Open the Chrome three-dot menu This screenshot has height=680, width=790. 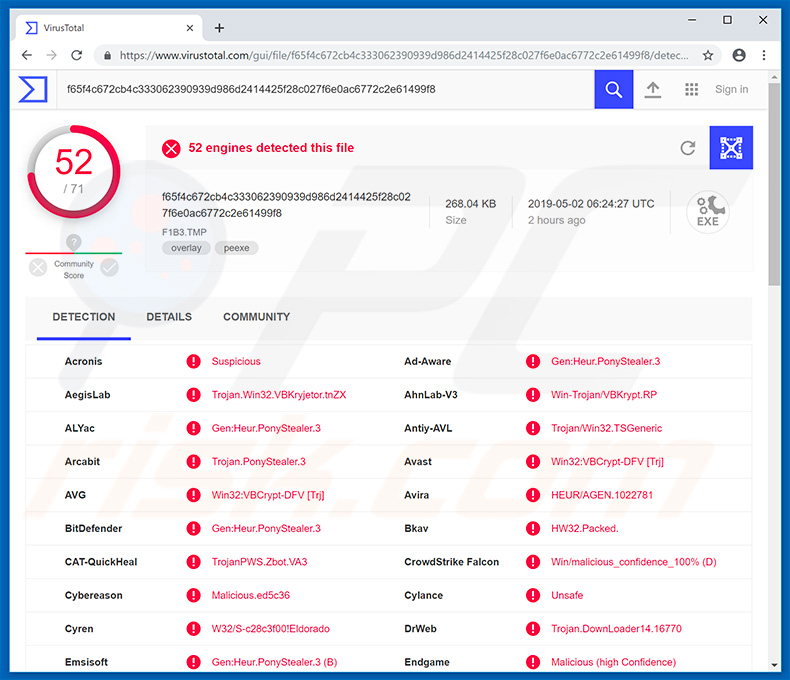764,55
